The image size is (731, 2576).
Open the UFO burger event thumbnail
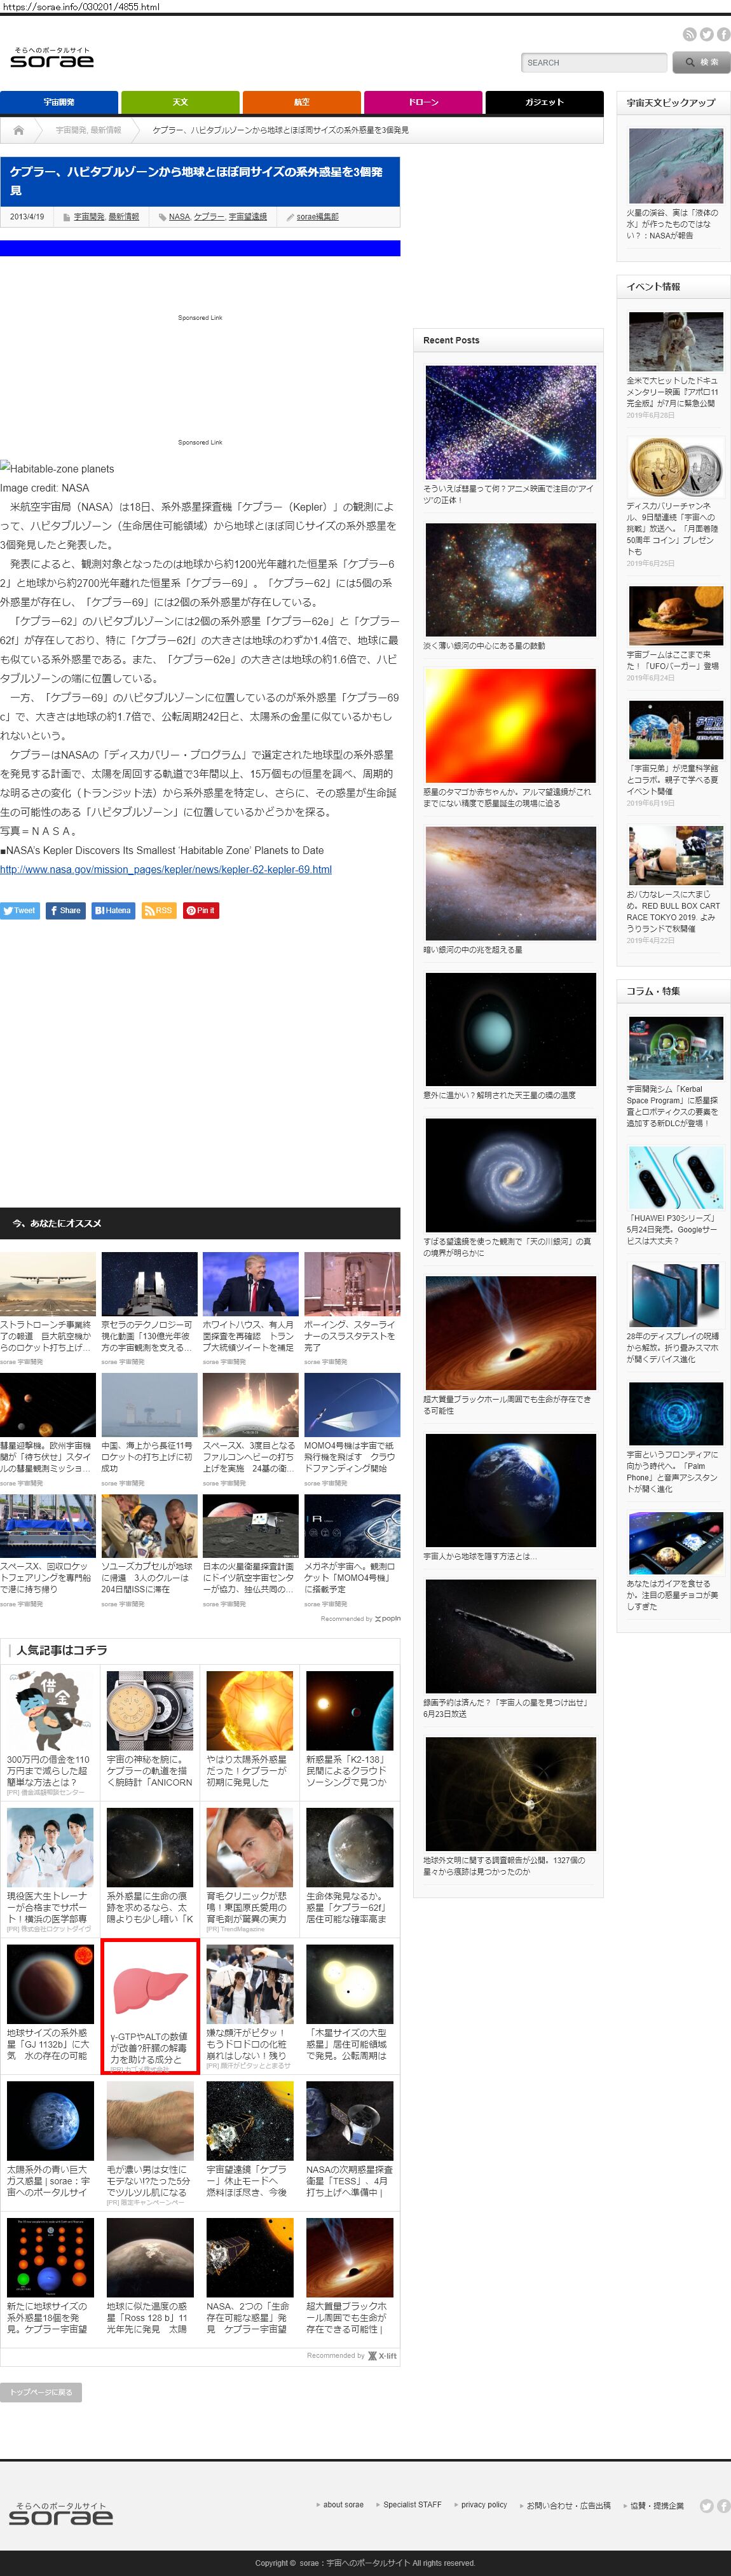coord(675,615)
